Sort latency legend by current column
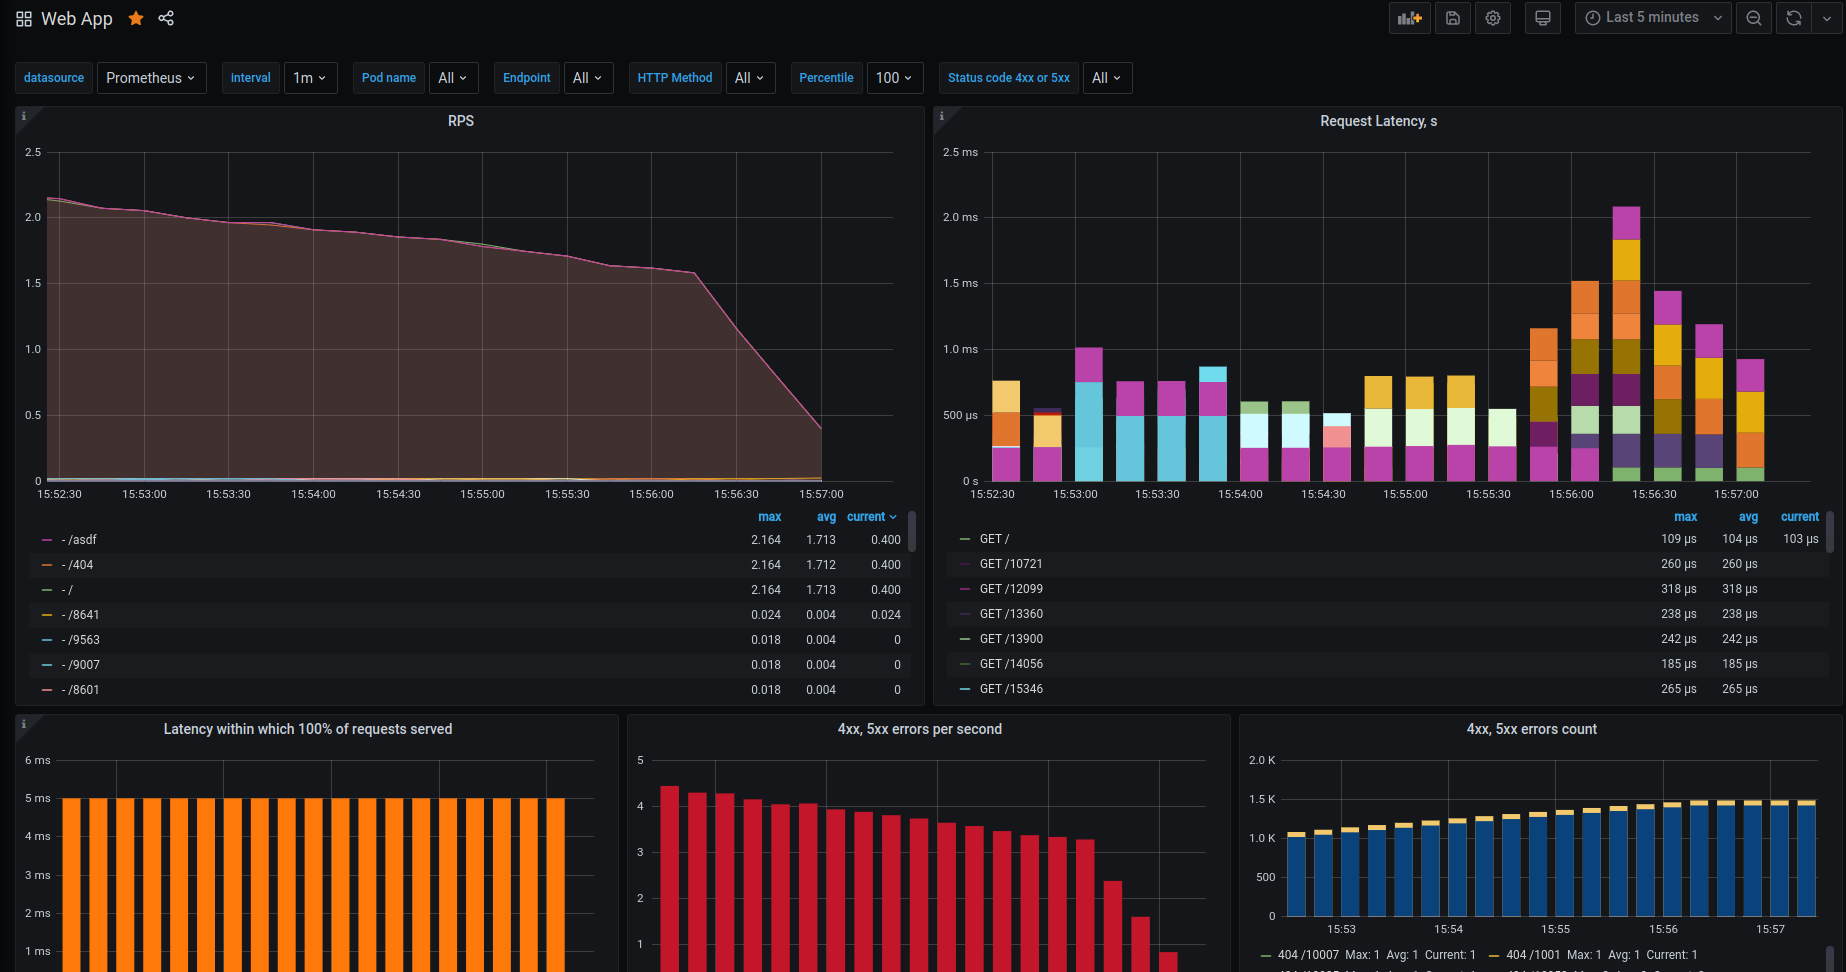 click(1800, 517)
